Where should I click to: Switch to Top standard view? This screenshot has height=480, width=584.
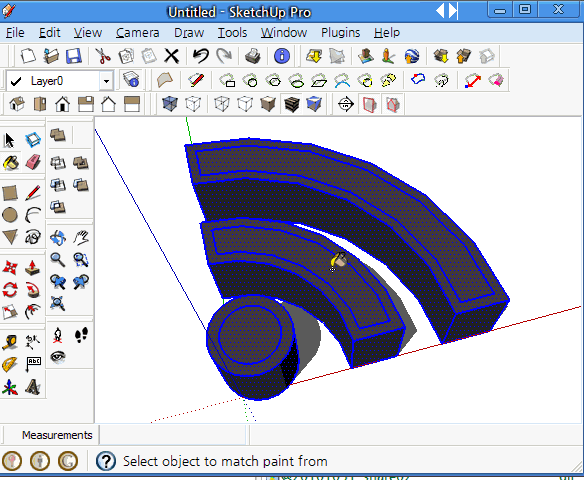40,104
